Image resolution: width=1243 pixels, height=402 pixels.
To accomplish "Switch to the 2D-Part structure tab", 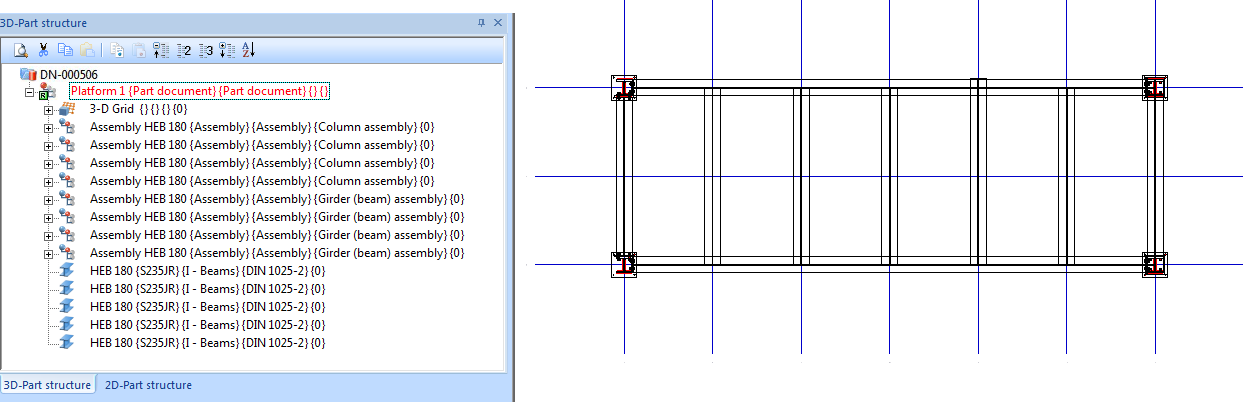I will 148,385.
